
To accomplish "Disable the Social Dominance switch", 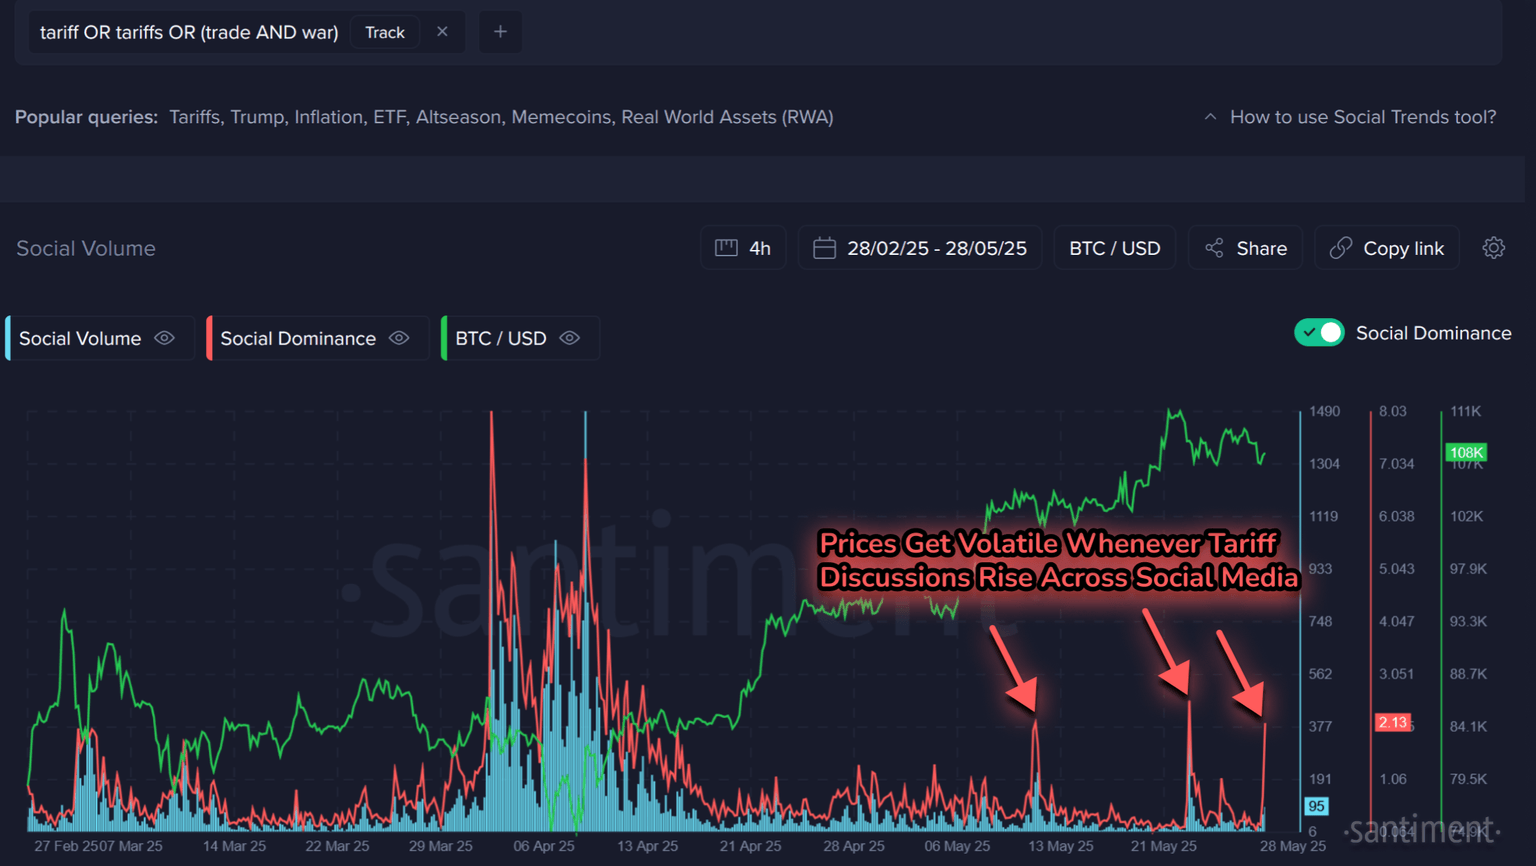I will pos(1319,333).
